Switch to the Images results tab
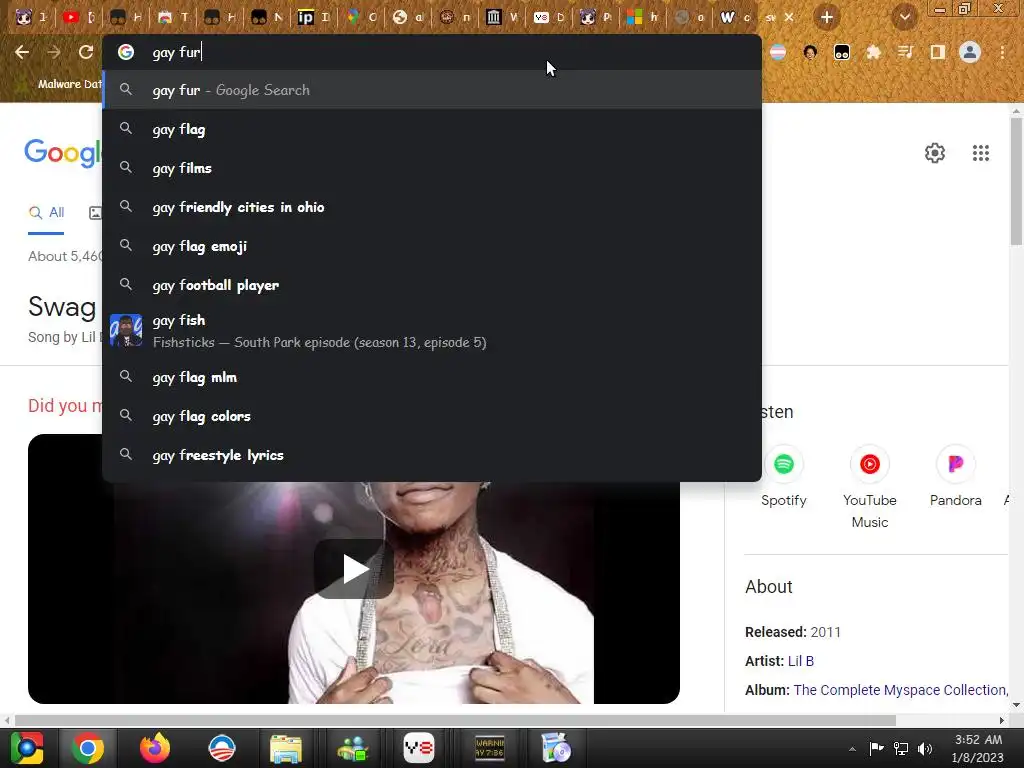 95,213
